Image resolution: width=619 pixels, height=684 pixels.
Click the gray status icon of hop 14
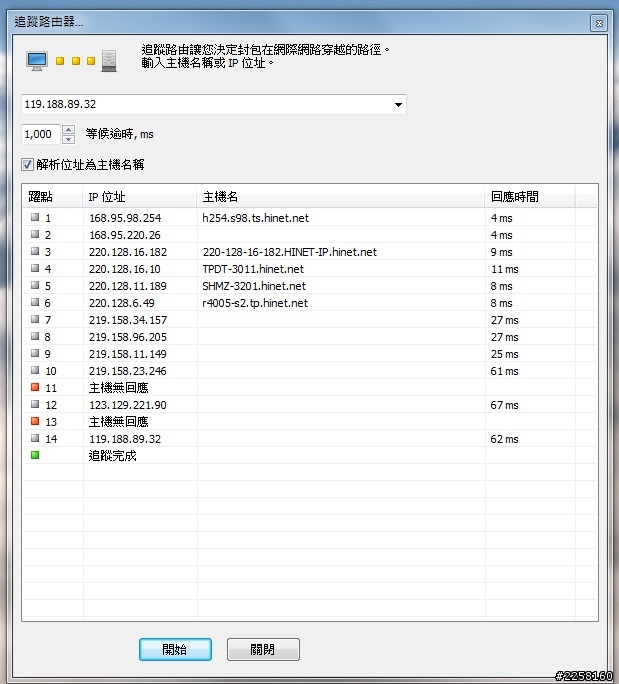click(x=35, y=438)
